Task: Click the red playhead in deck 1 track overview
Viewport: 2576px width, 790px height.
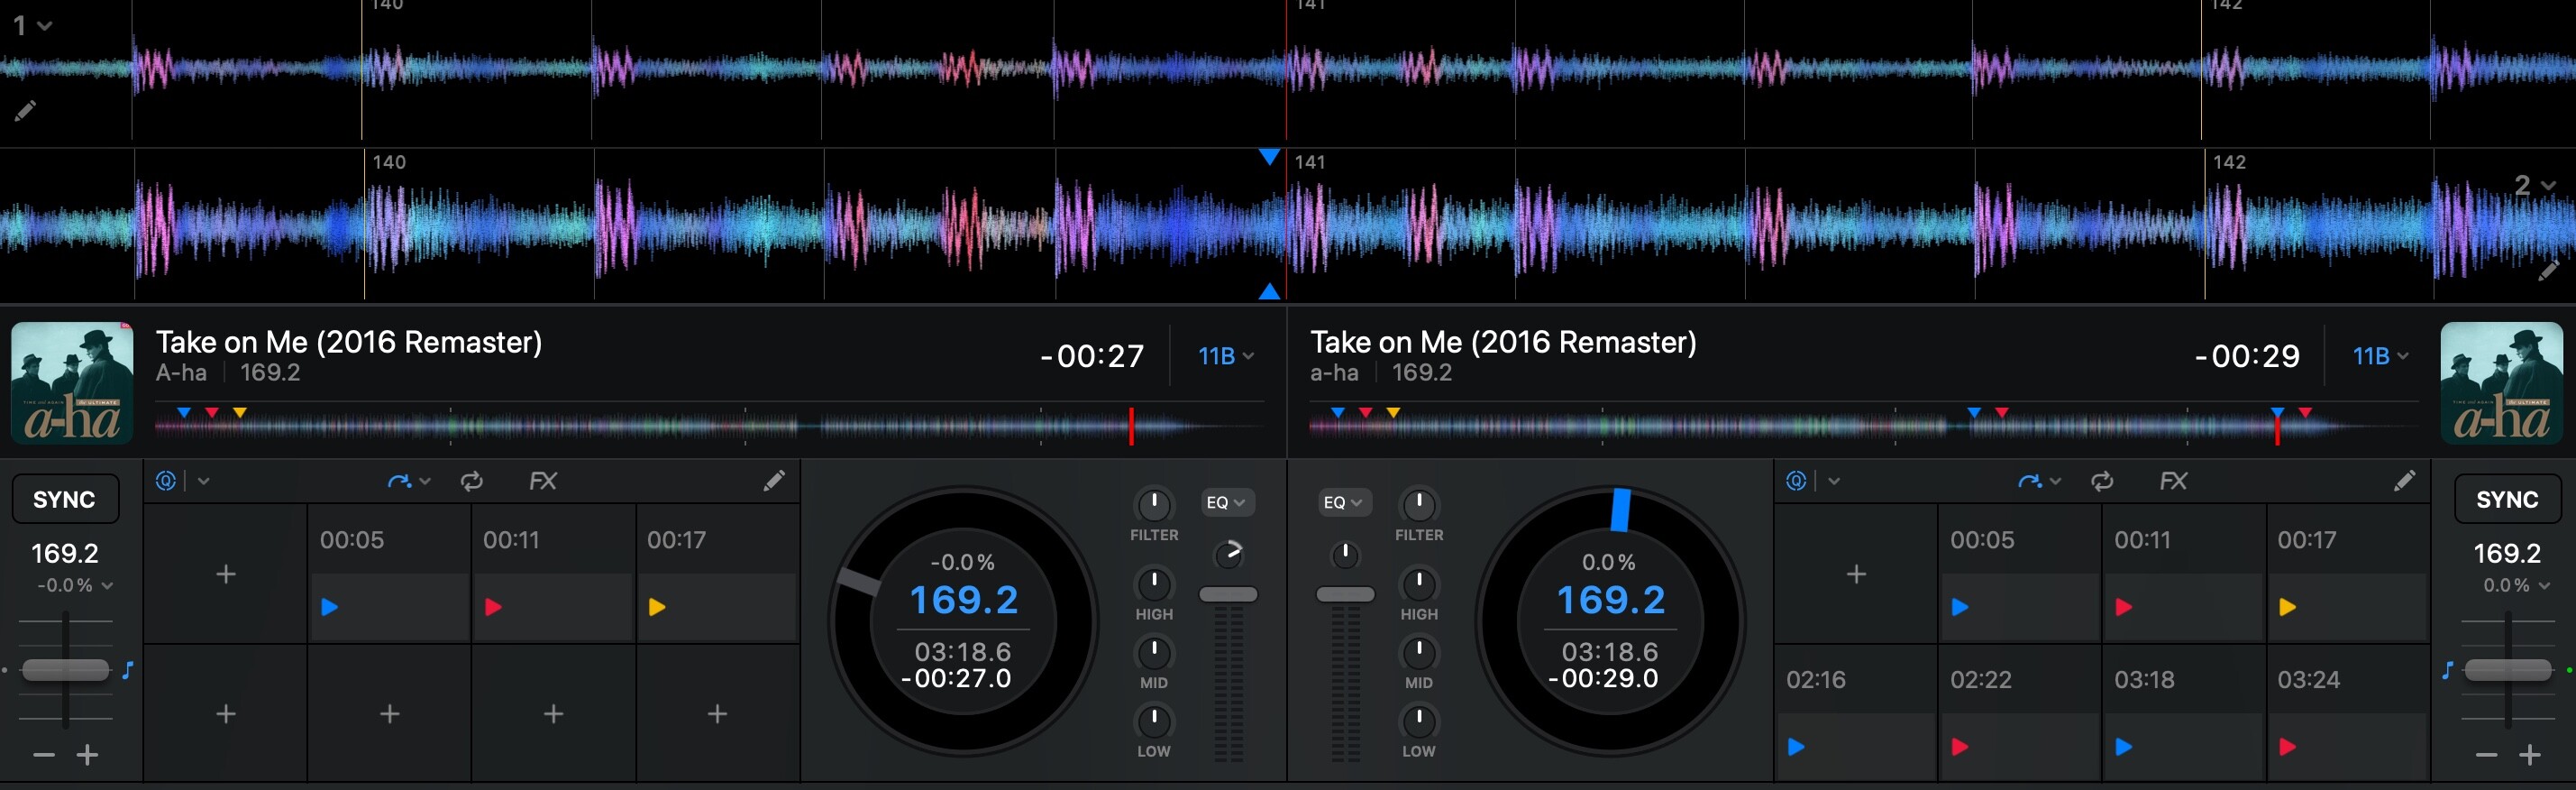Action: point(1131,426)
